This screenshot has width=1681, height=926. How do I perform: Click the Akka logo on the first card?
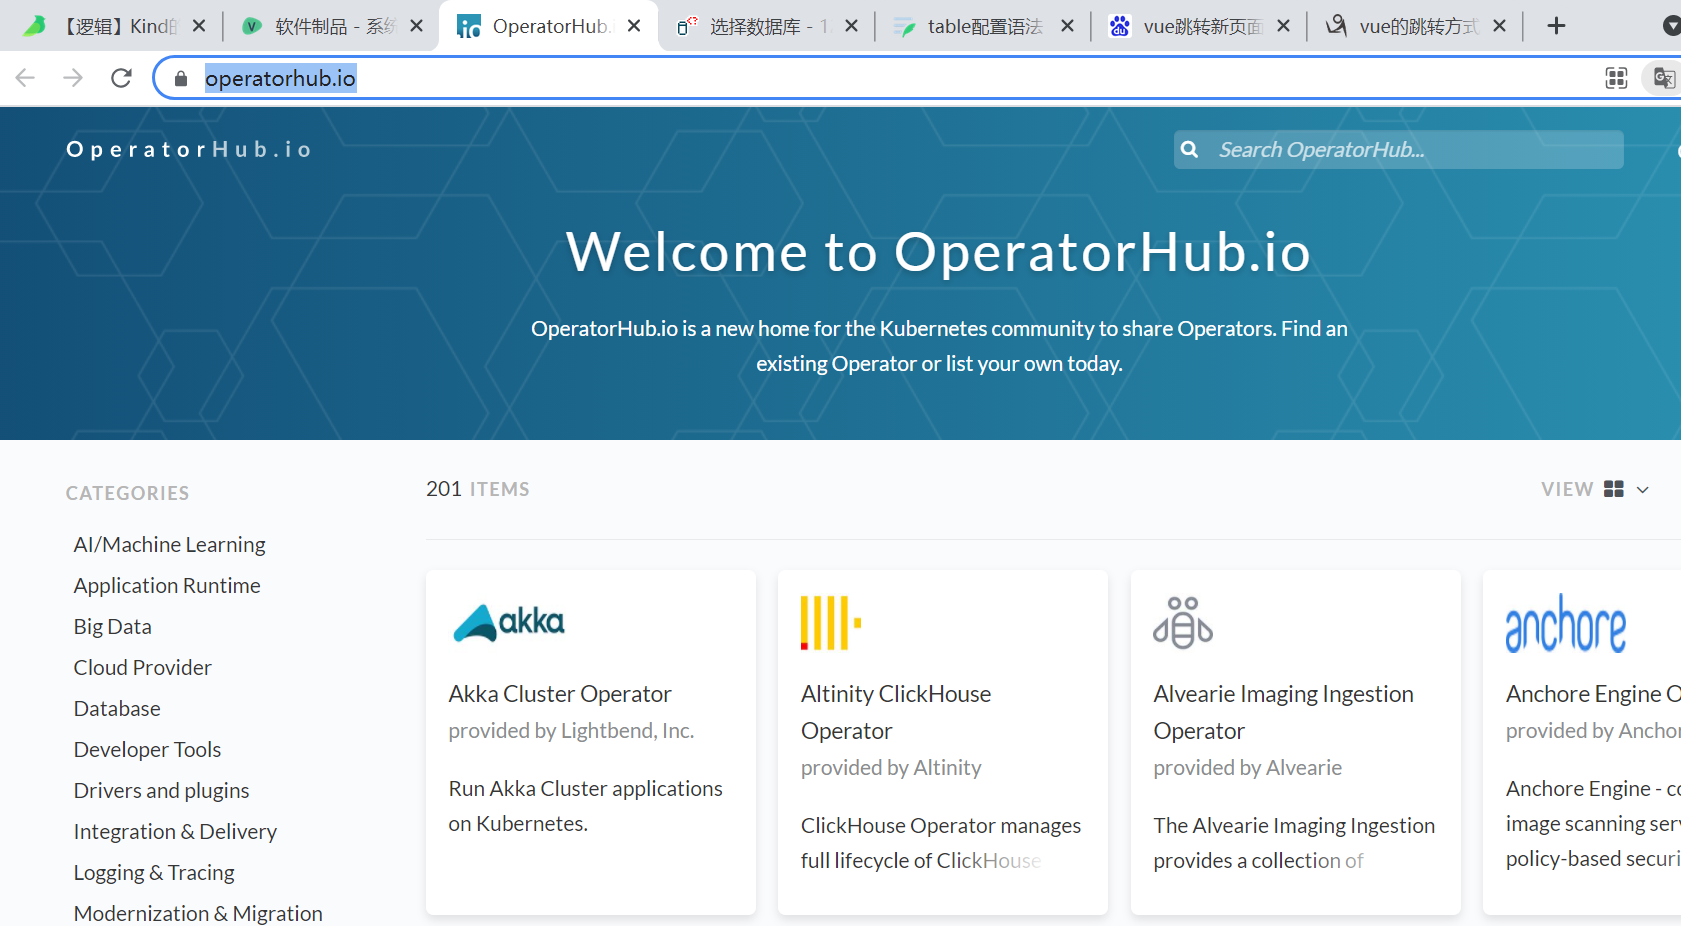[x=509, y=622]
